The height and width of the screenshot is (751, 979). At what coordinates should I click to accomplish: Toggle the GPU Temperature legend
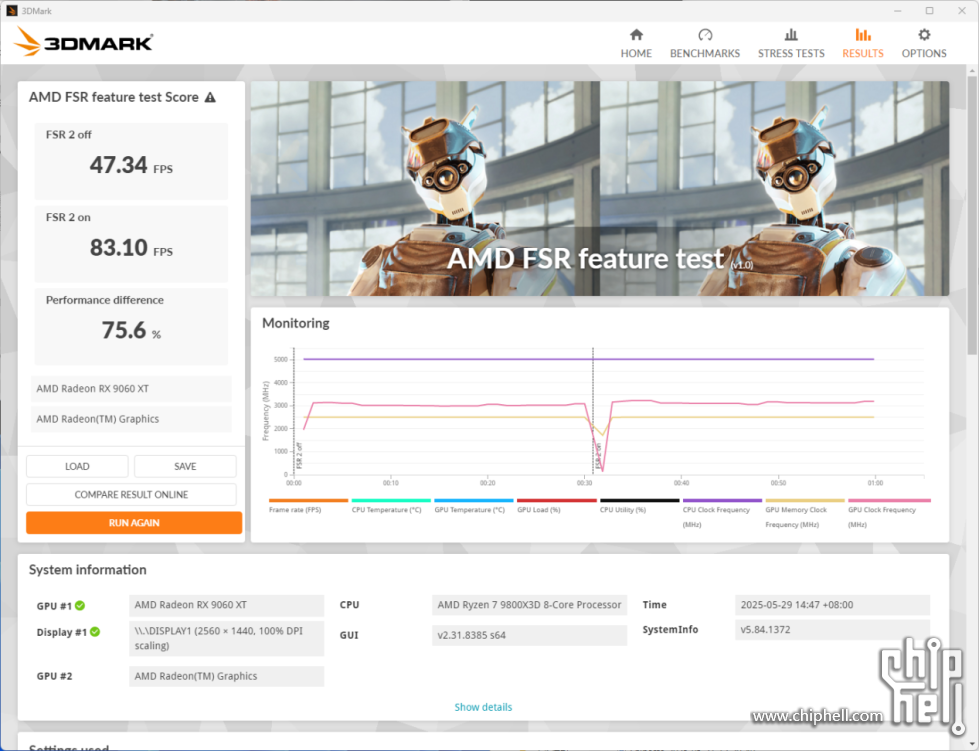tap(473, 506)
